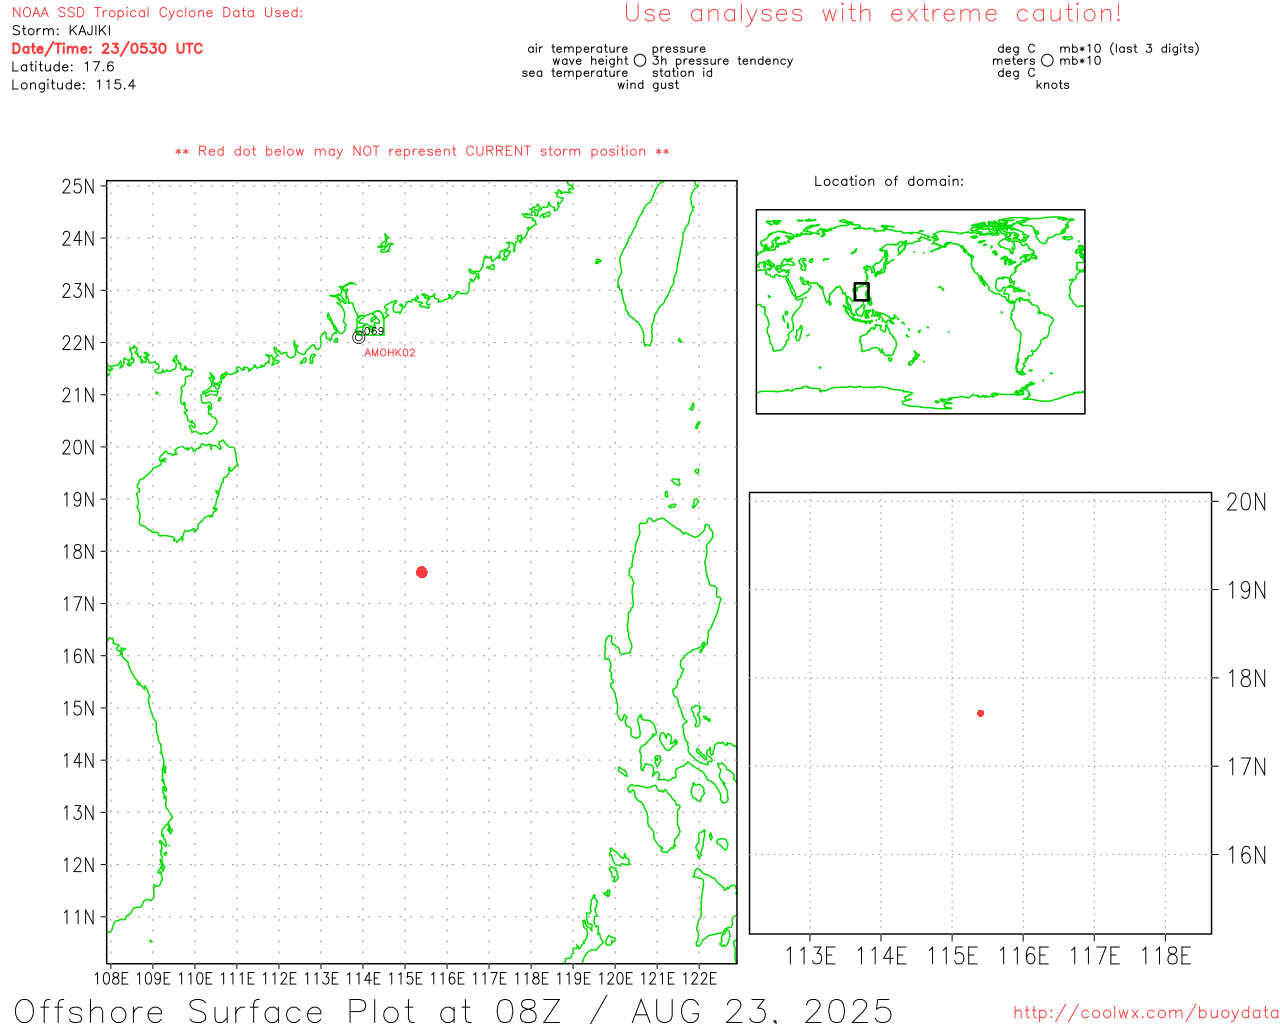Click the 'knots' legend label
Screen dimensions: 1280x1024
click(1053, 85)
